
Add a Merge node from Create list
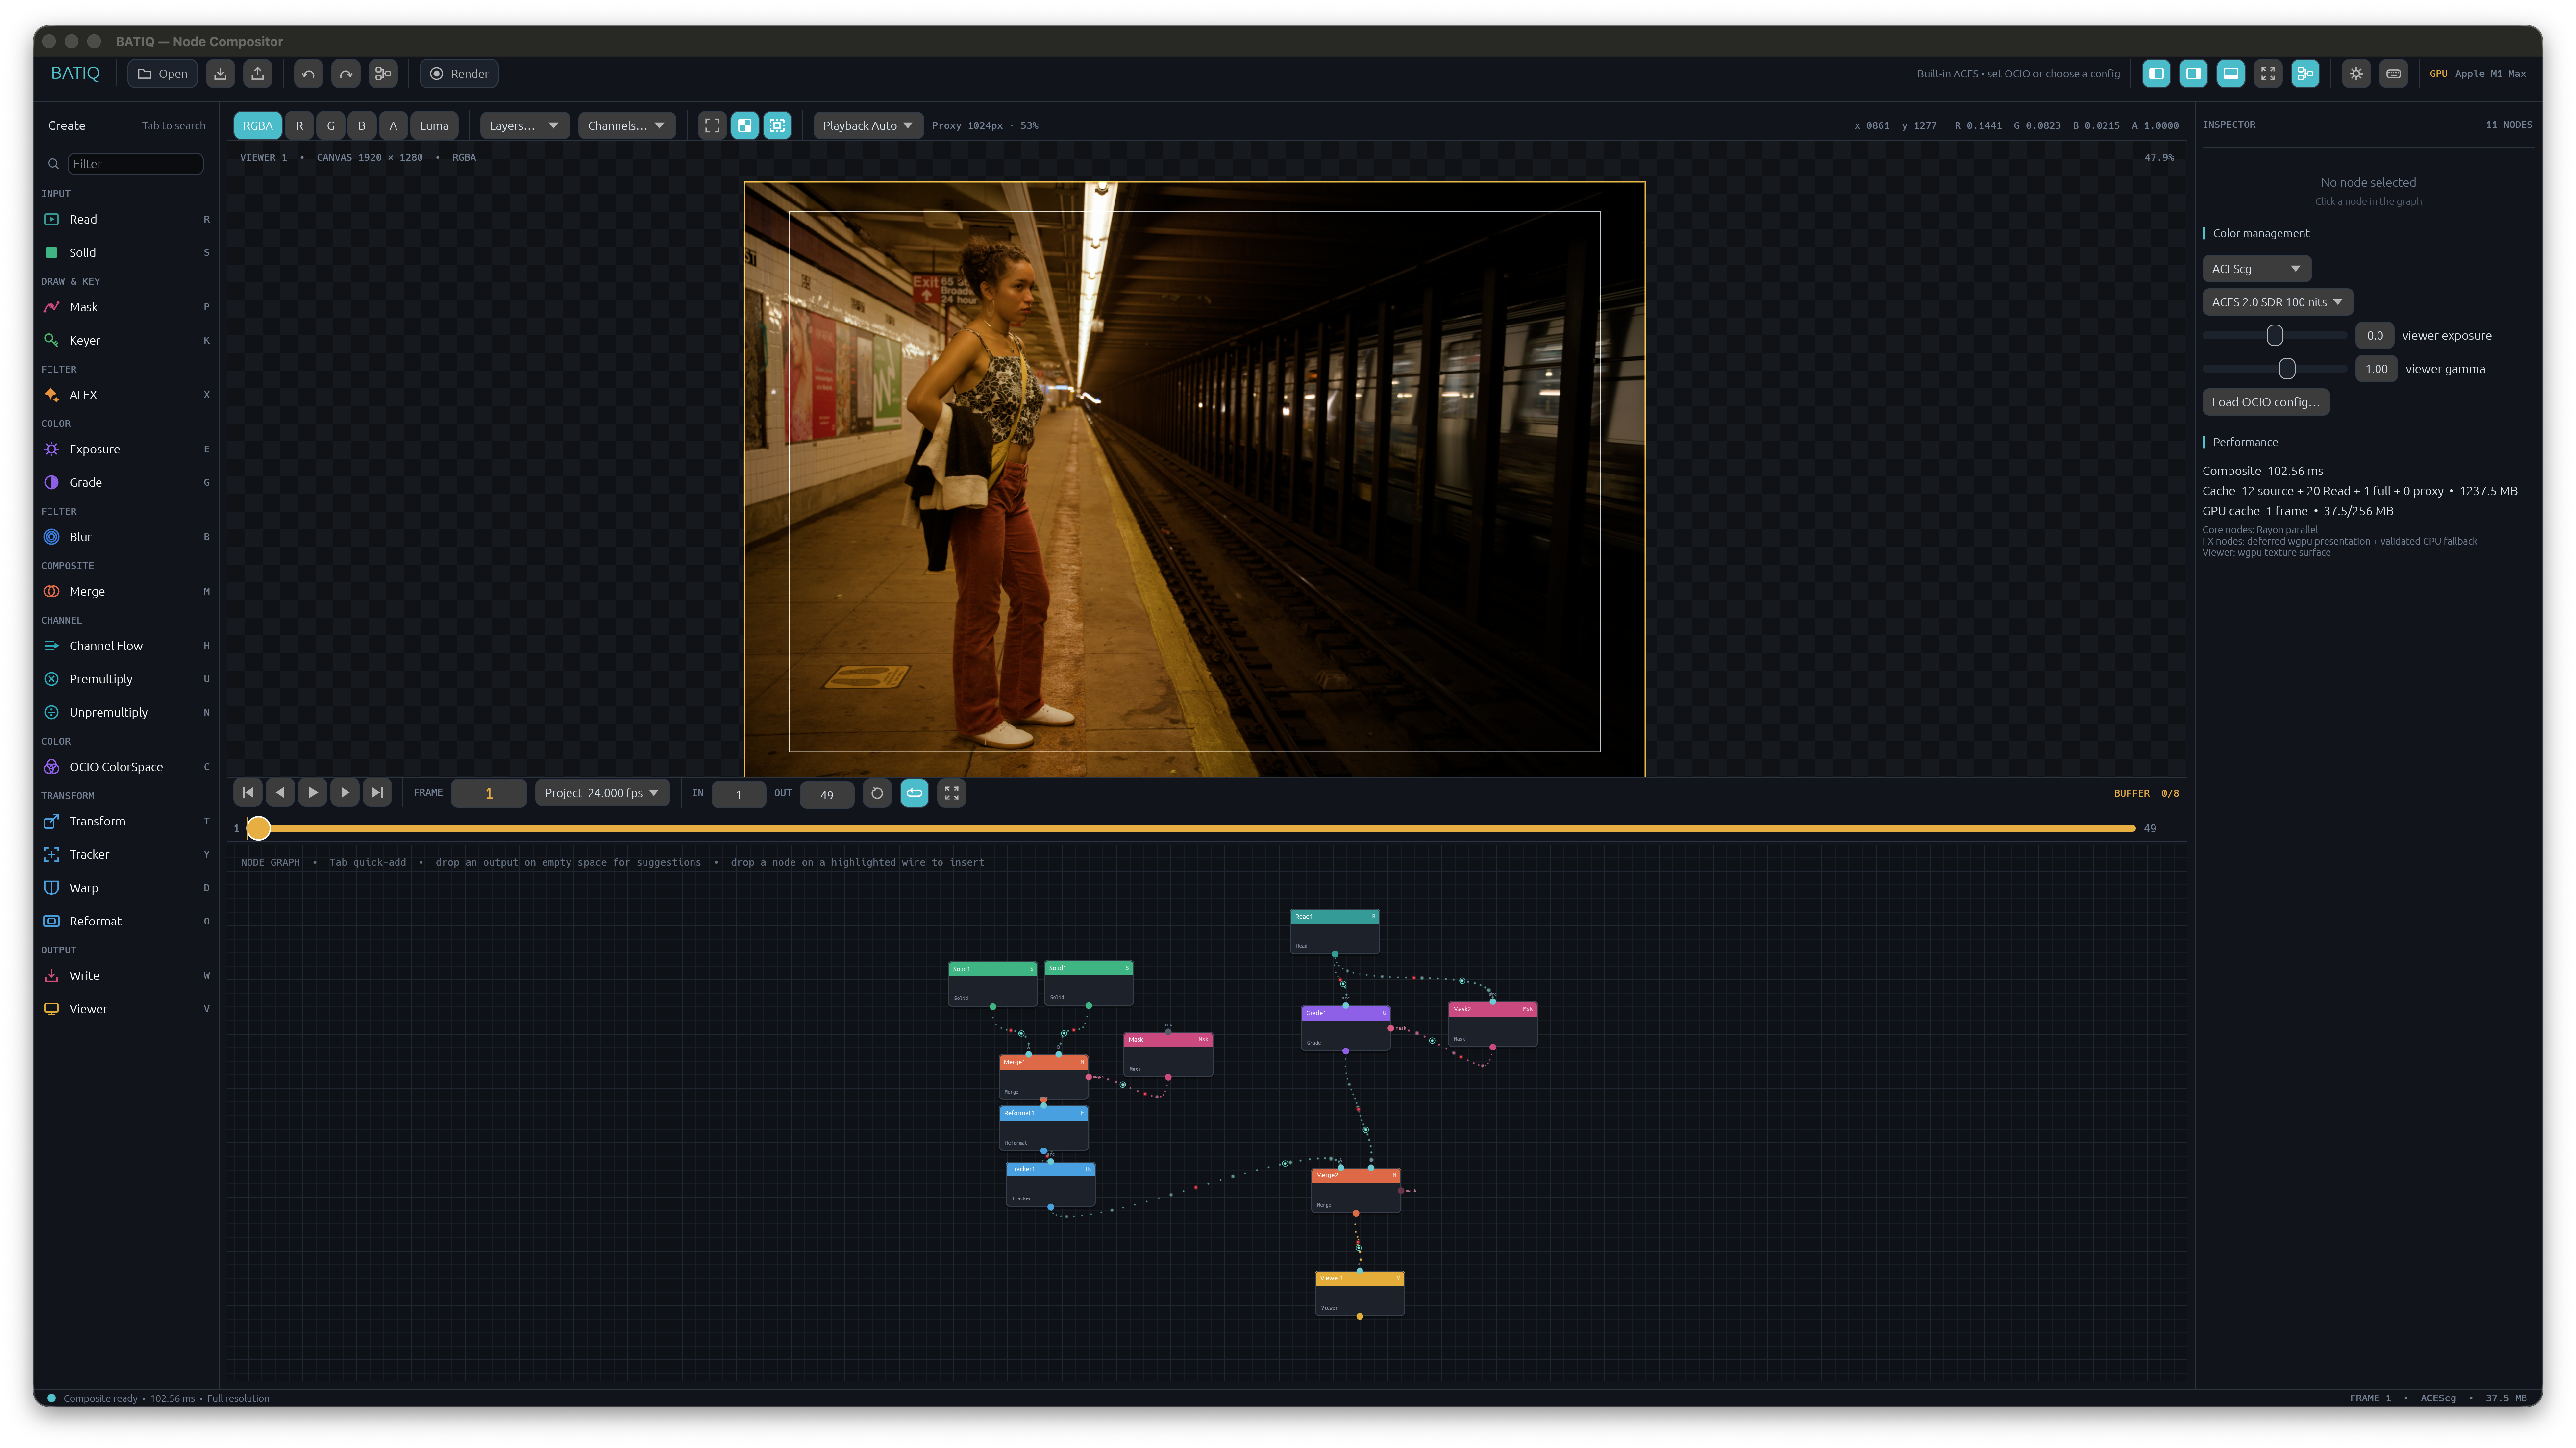[x=126, y=591]
